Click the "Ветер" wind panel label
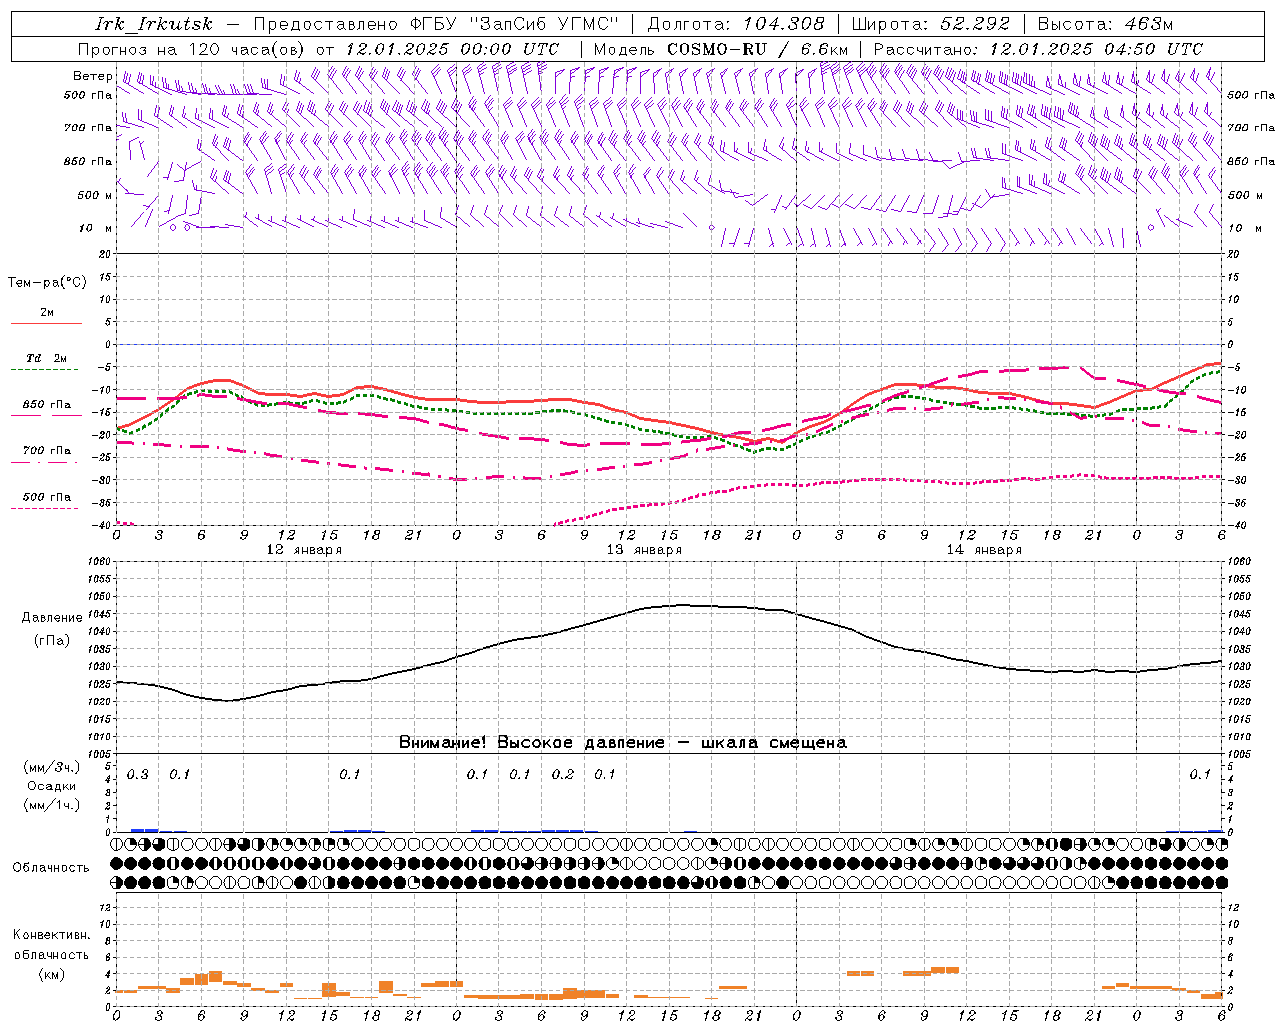This screenshot has height=1024, width=1280. (92, 76)
